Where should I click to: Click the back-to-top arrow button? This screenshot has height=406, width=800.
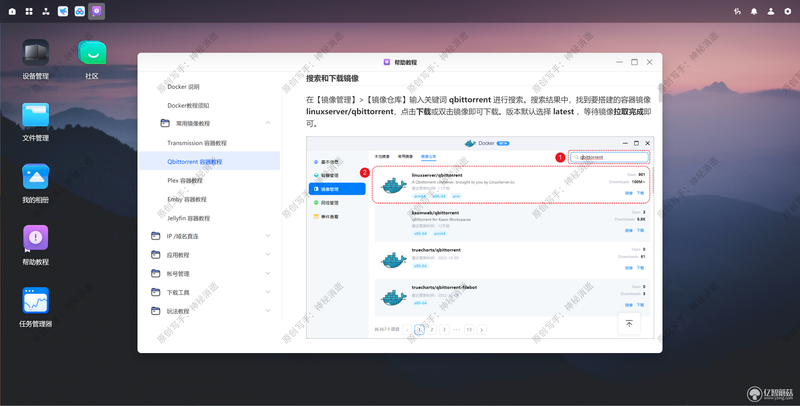[x=629, y=324]
